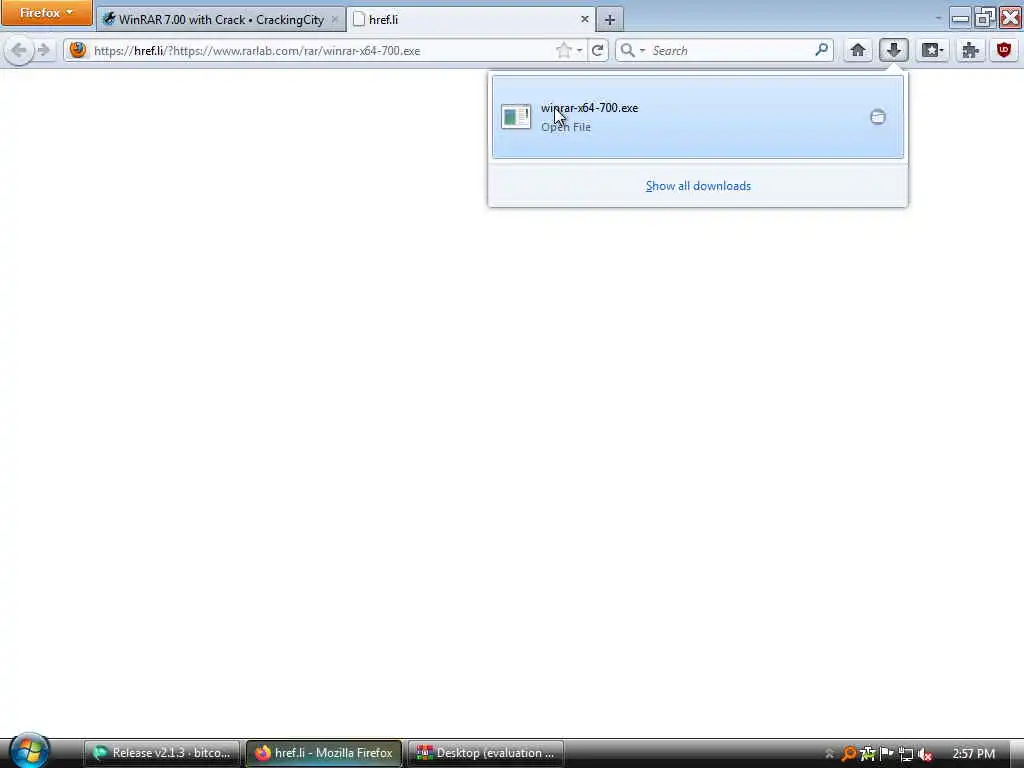The height and width of the screenshot is (768, 1024).
Task: Click the Show all downloads link
Action: click(x=698, y=186)
